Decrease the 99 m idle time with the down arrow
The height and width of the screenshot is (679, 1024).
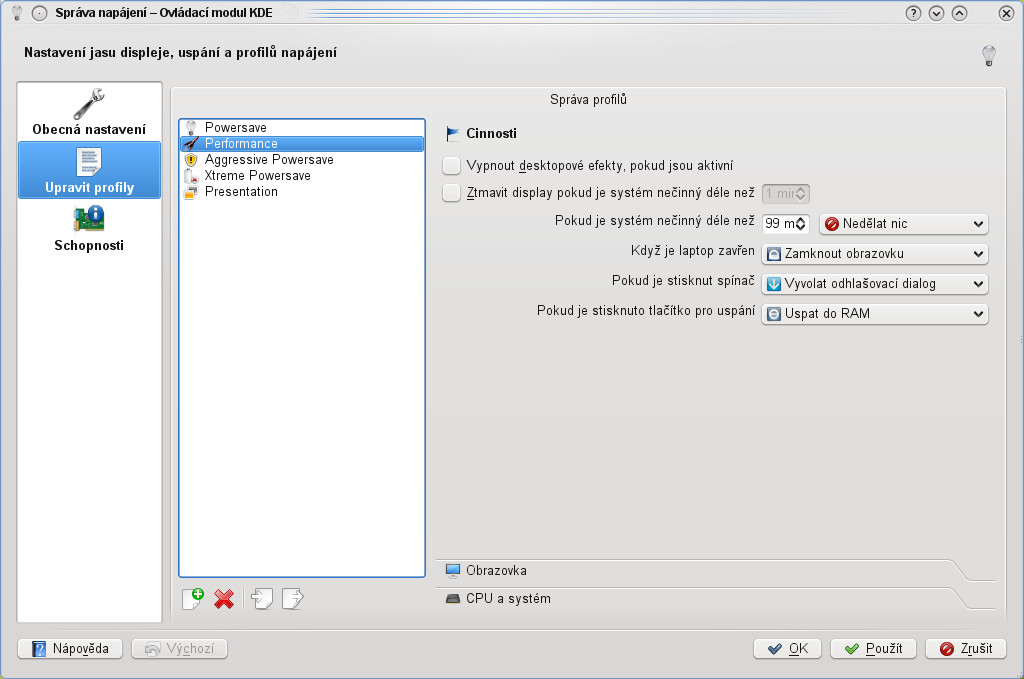pos(801,228)
